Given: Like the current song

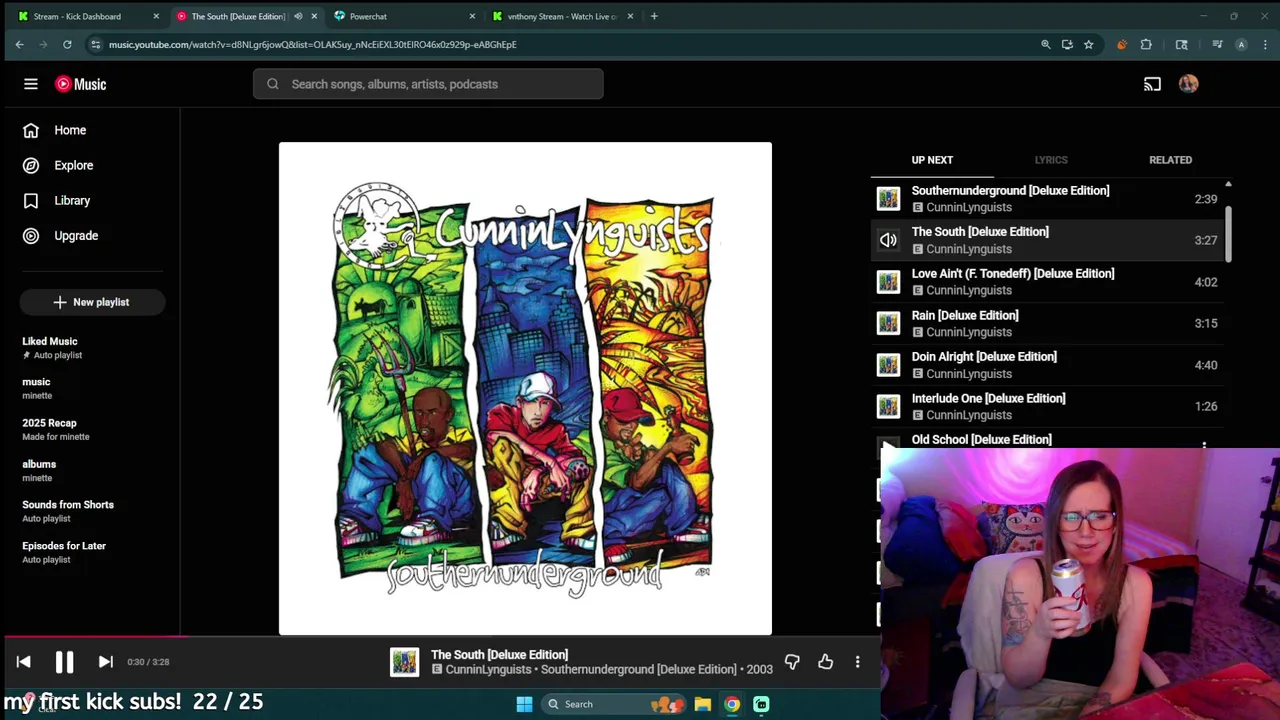Looking at the screenshot, I should click(825, 662).
